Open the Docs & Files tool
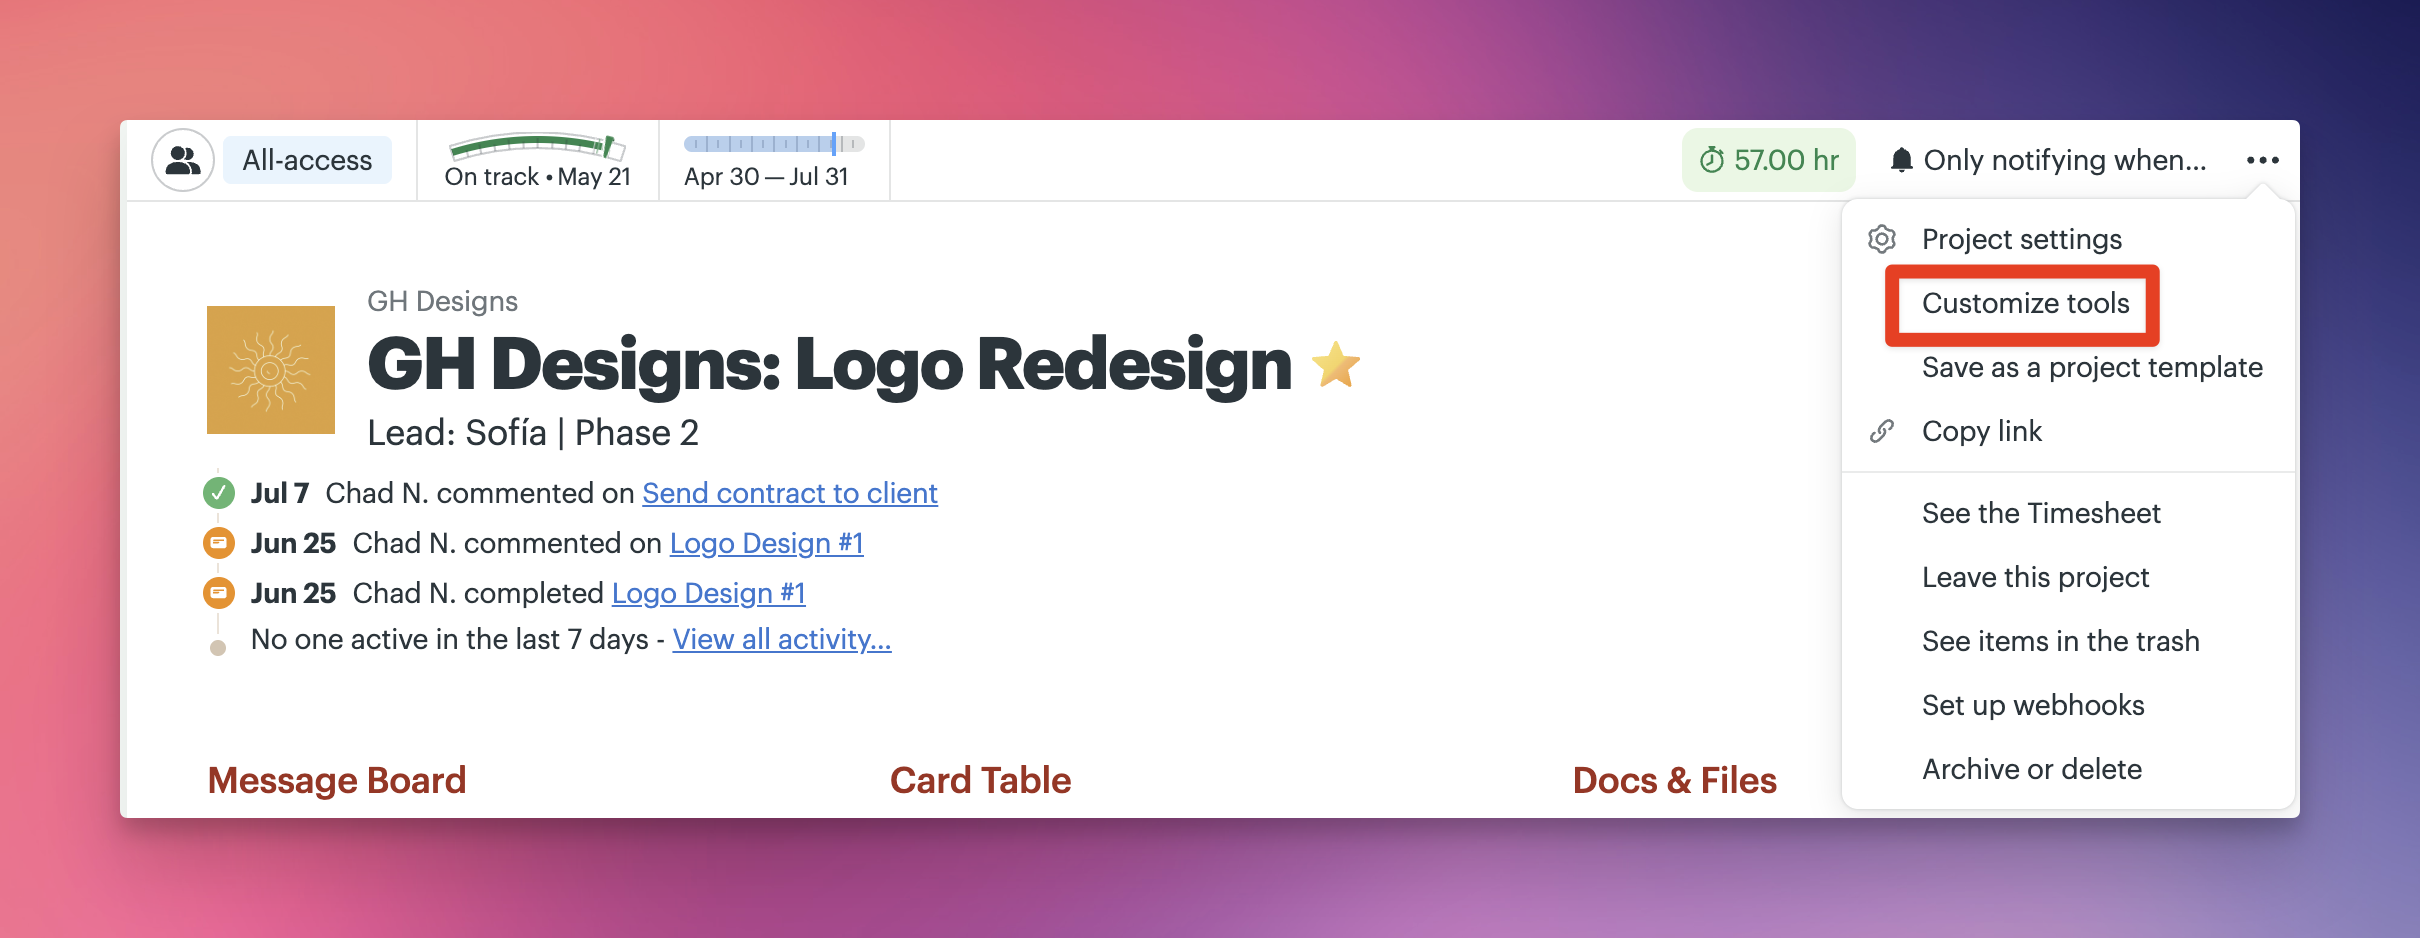Viewport: 2420px width, 938px height. click(x=1674, y=780)
